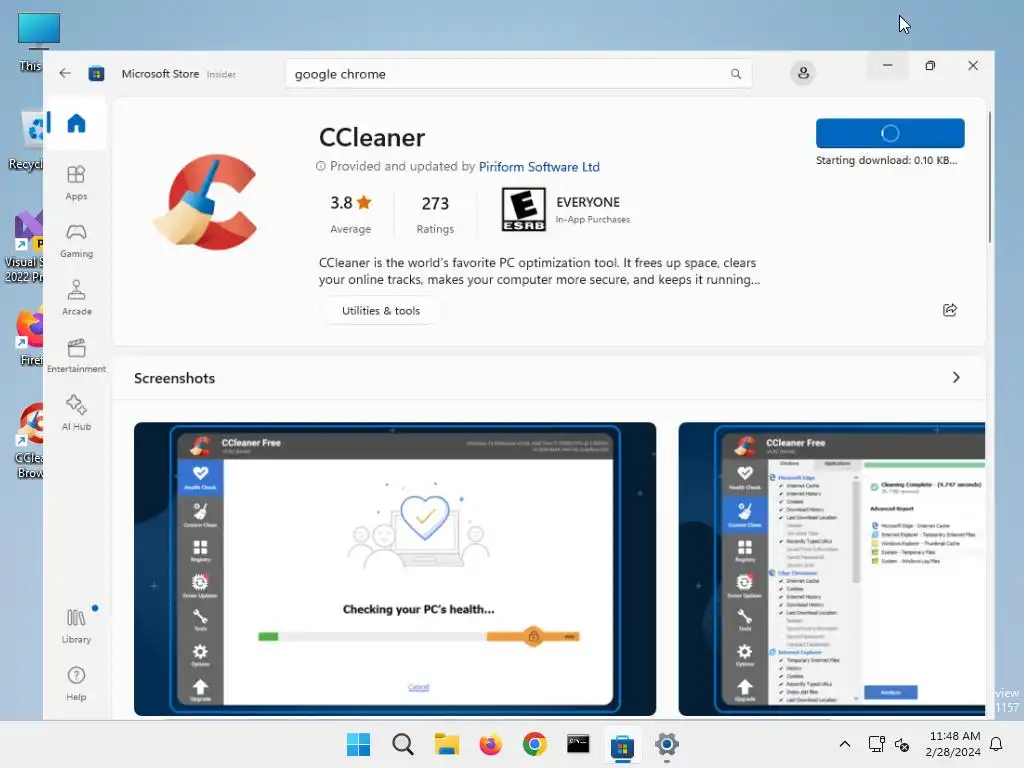Switch to the Gaming section
The height and width of the screenshot is (768, 1024).
(76, 240)
